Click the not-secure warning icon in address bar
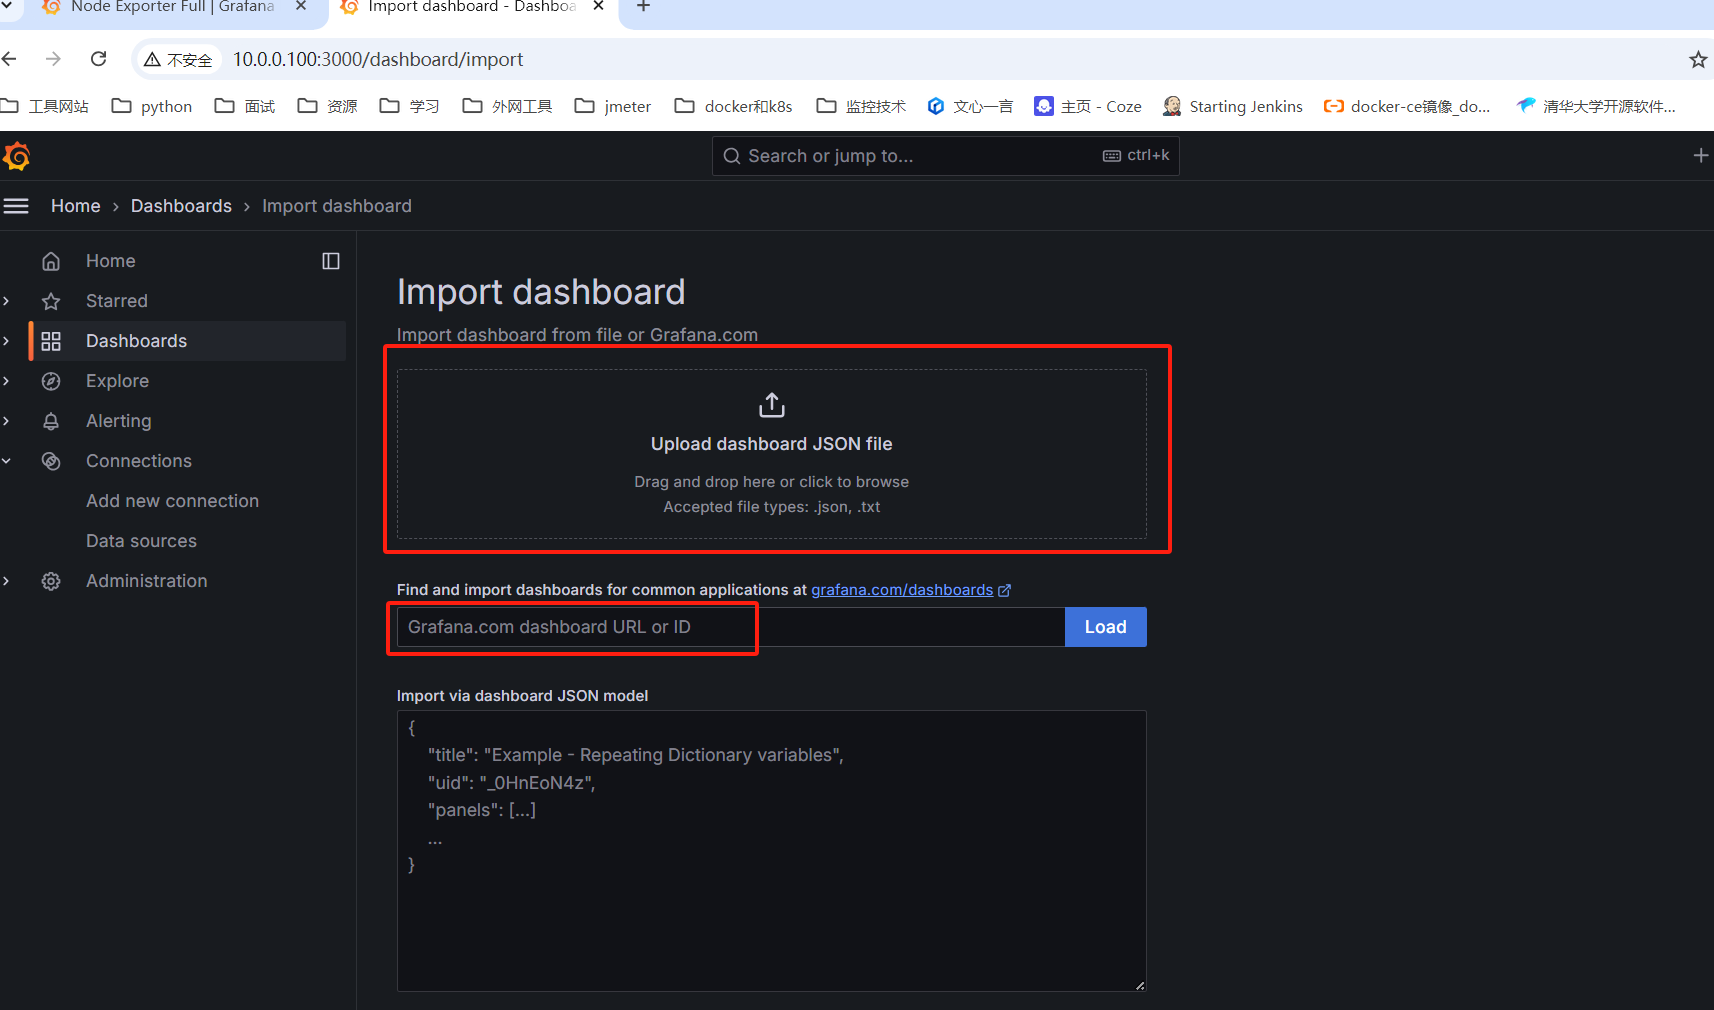1714x1010 pixels. click(152, 60)
